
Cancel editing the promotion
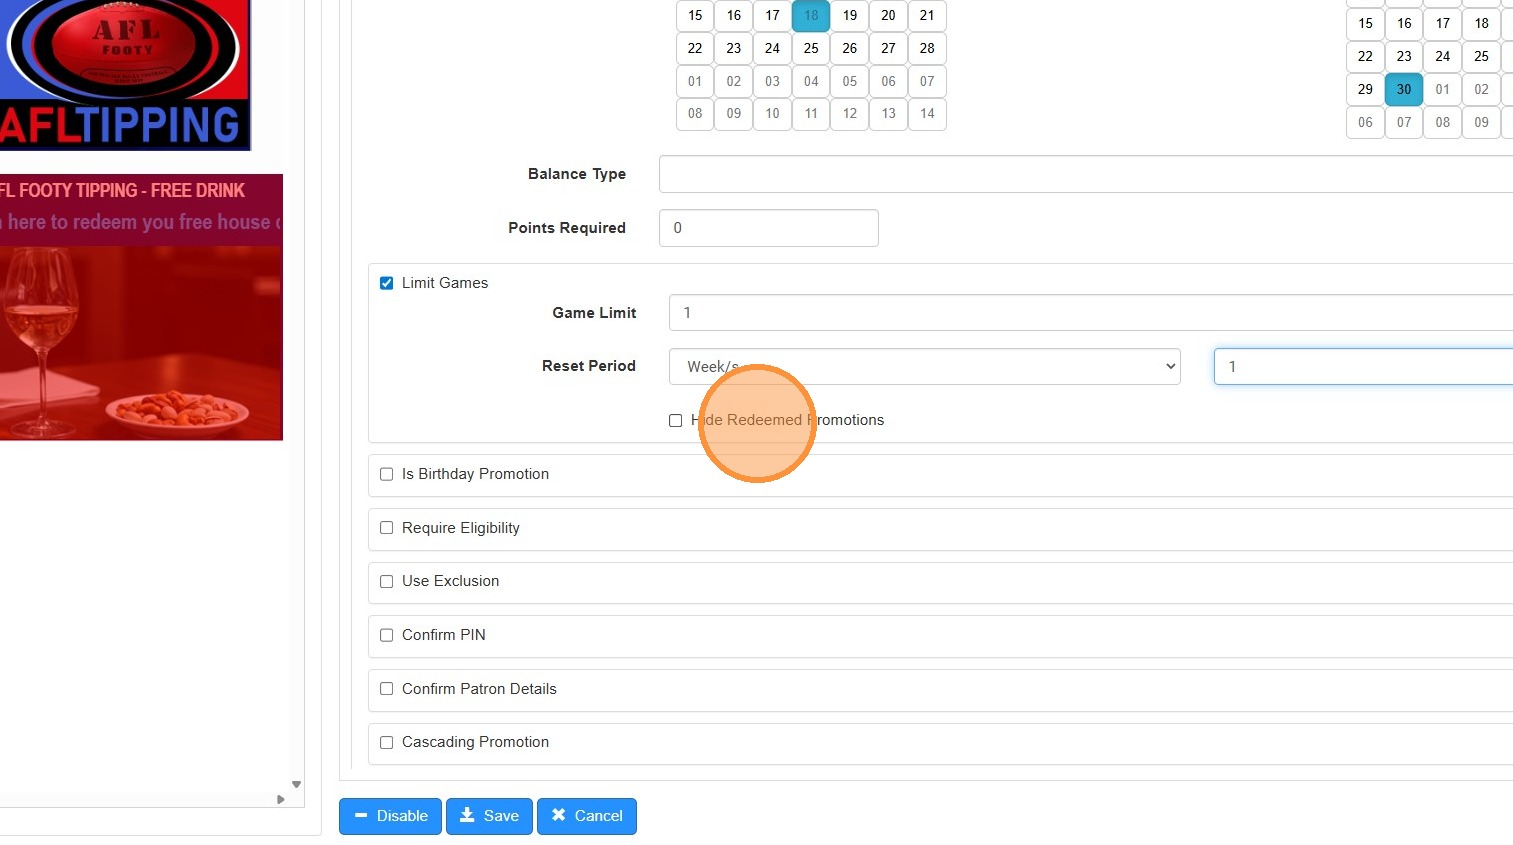point(587,816)
